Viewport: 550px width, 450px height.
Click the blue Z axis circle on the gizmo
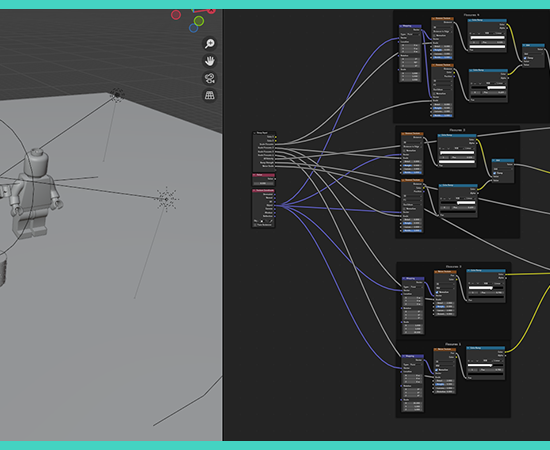[193, 28]
